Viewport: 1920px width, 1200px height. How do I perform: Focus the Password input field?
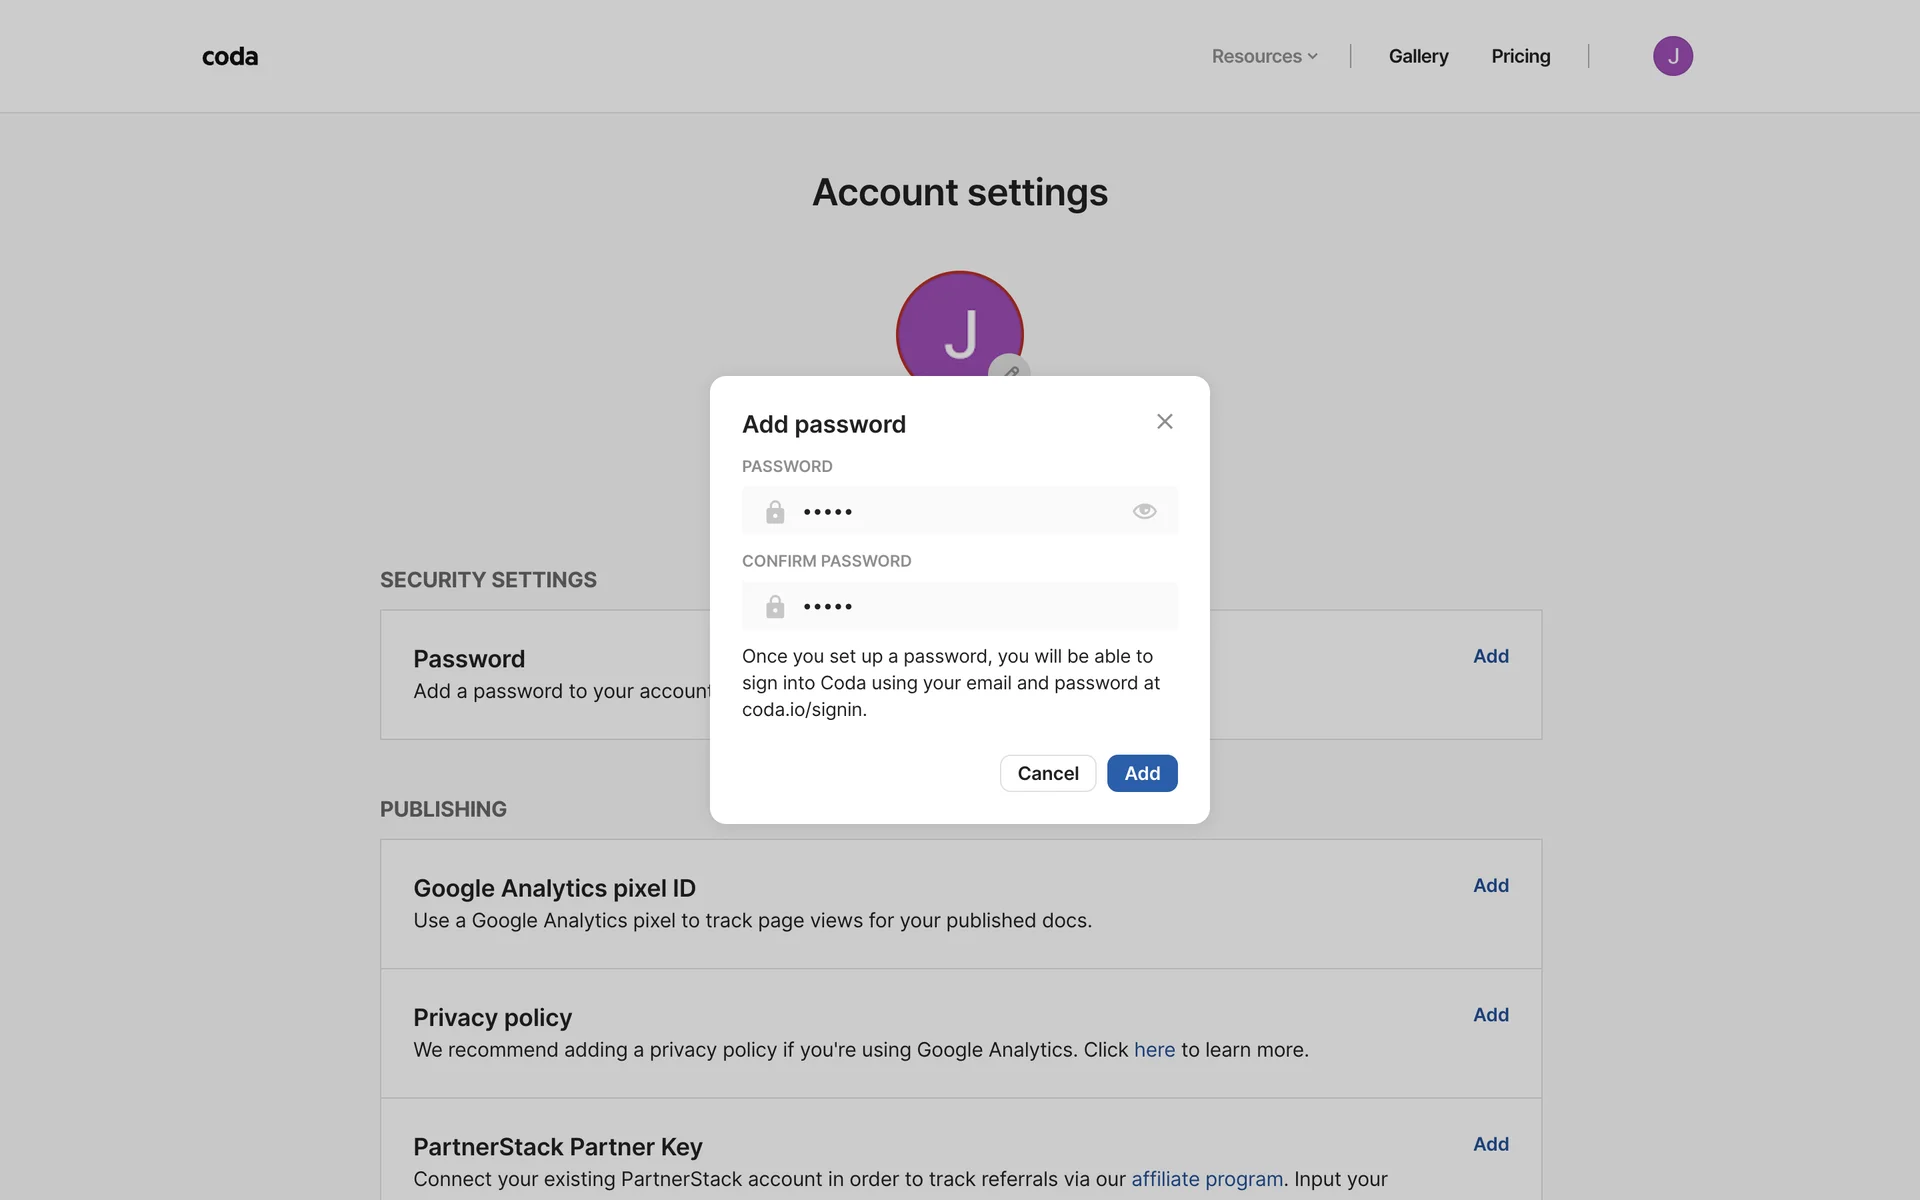[960, 511]
